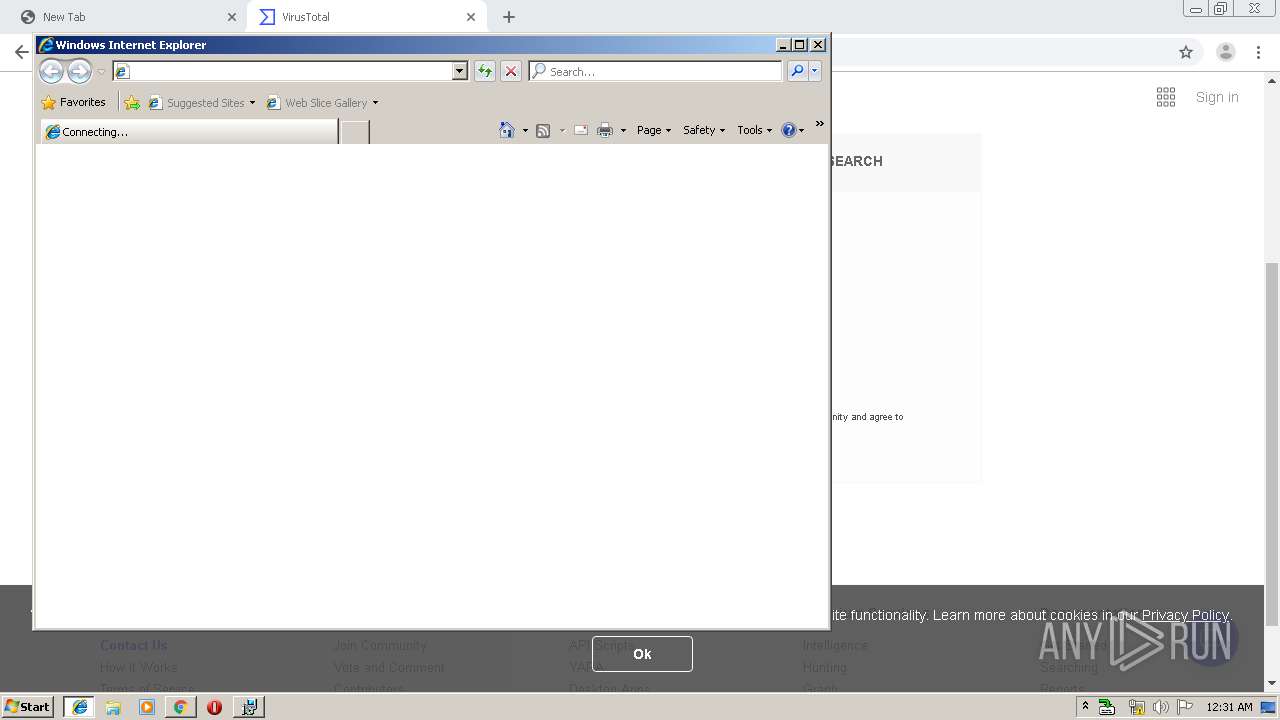
Task: Expand printer options dropdown arrow
Action: 623,130
